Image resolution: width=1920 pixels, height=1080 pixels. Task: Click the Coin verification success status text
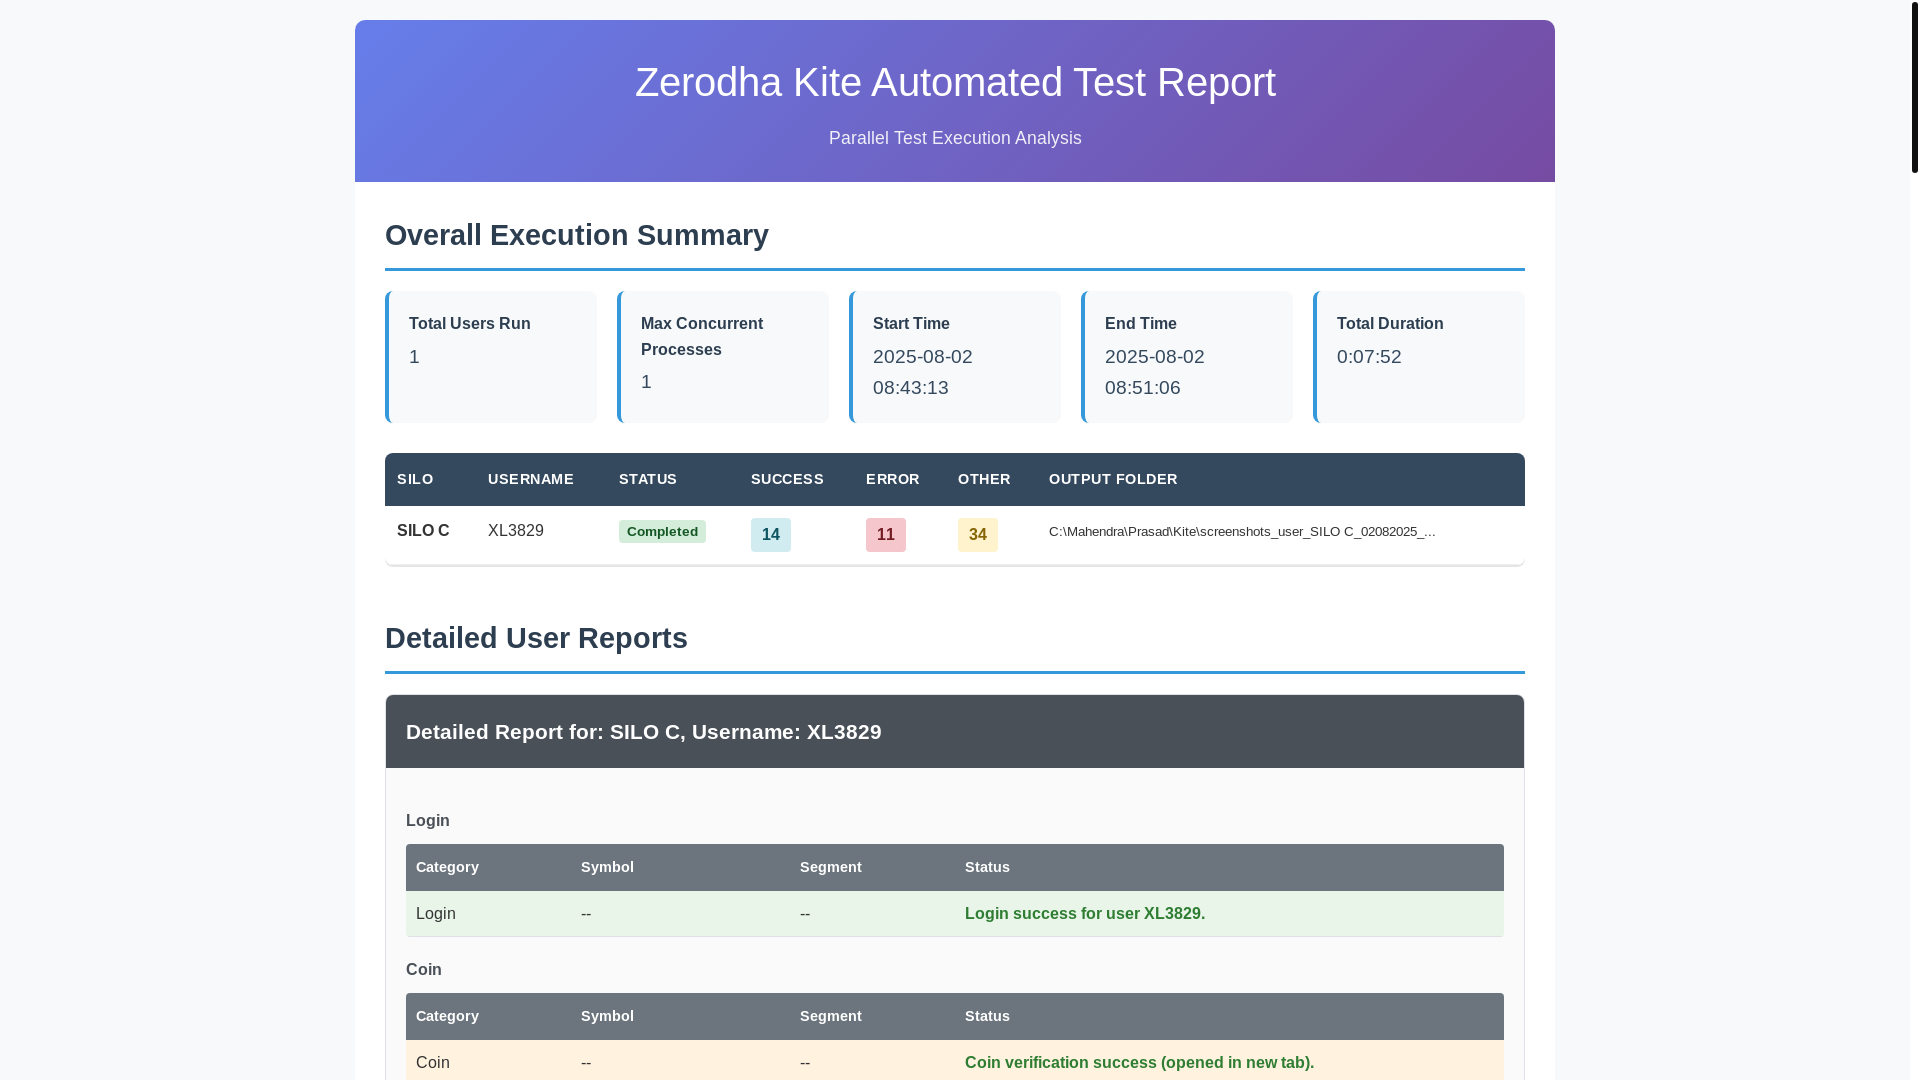click(x=1140, y=1063)
